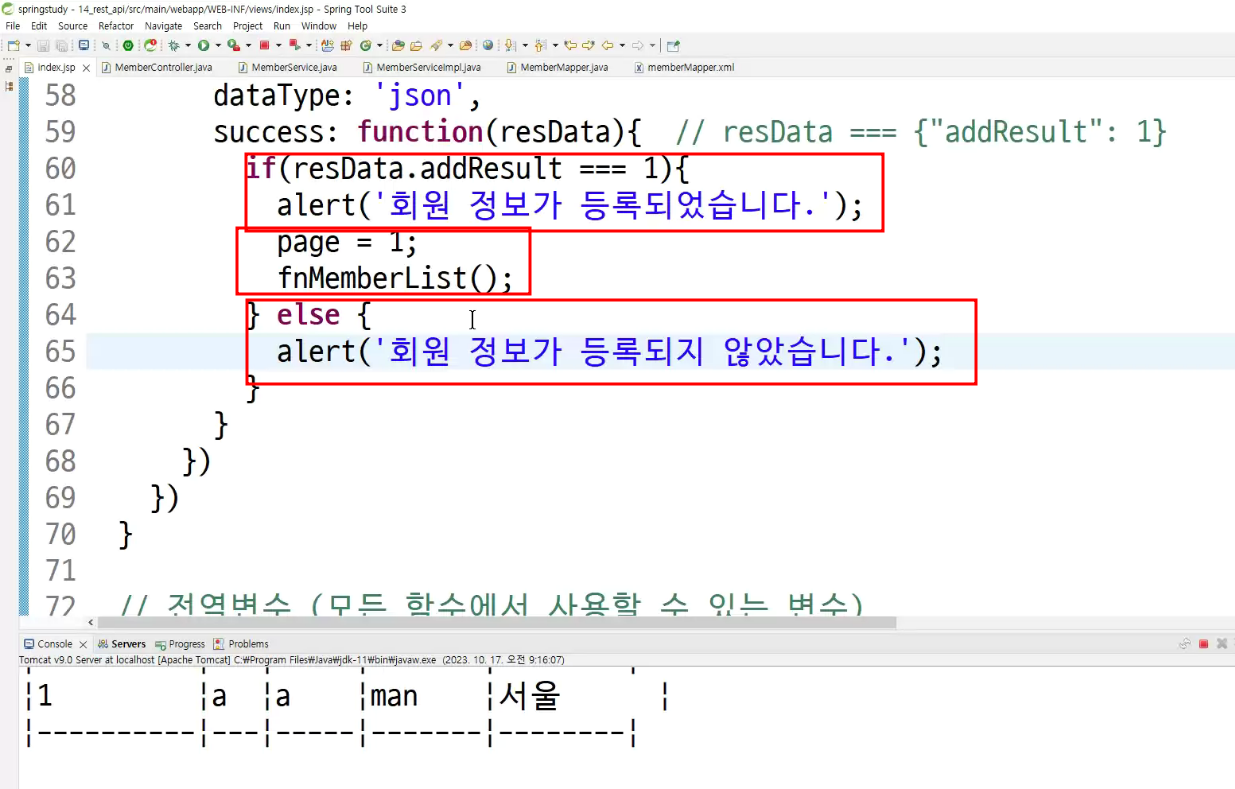
Task: Switch to the index.jsp editor tab
Action: [x=56, y=68]
